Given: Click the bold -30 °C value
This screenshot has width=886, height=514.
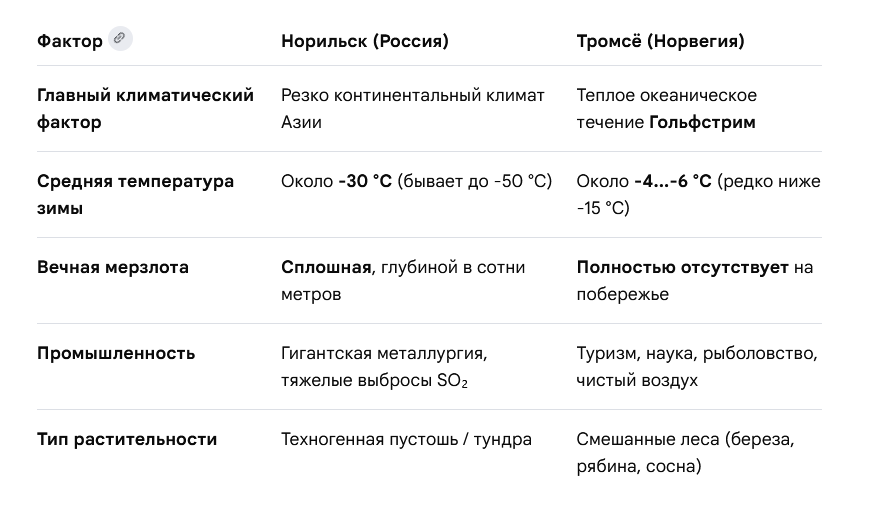Looking at the screenshot, I should [365, 181].
